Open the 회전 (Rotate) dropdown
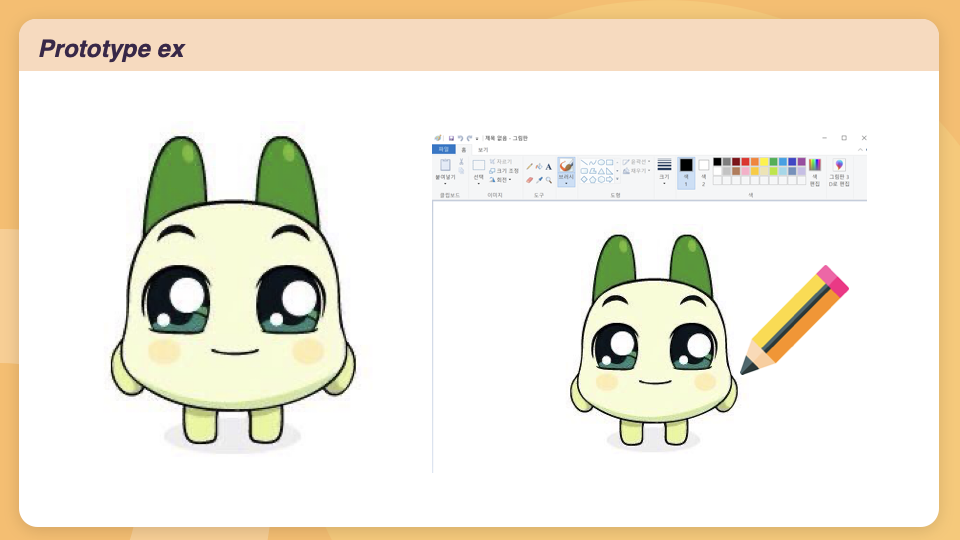 click(x=500, y=180)
